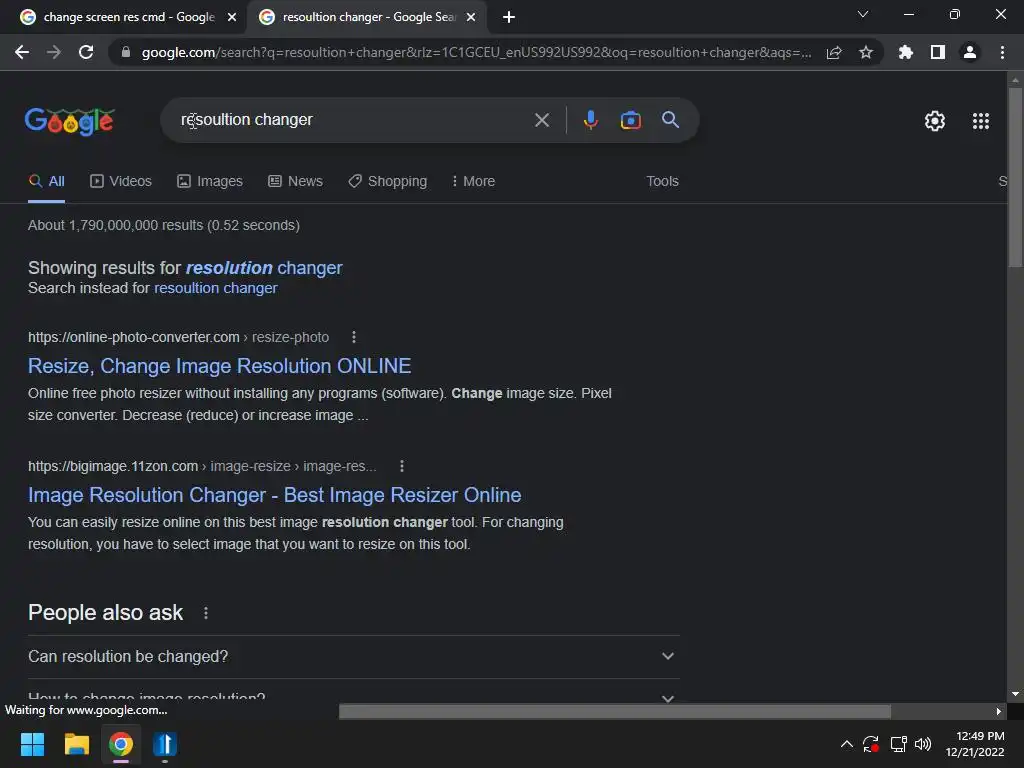Open the Windows Start menu
Screen dimensions: 1024x768
(x=32, y=744)
